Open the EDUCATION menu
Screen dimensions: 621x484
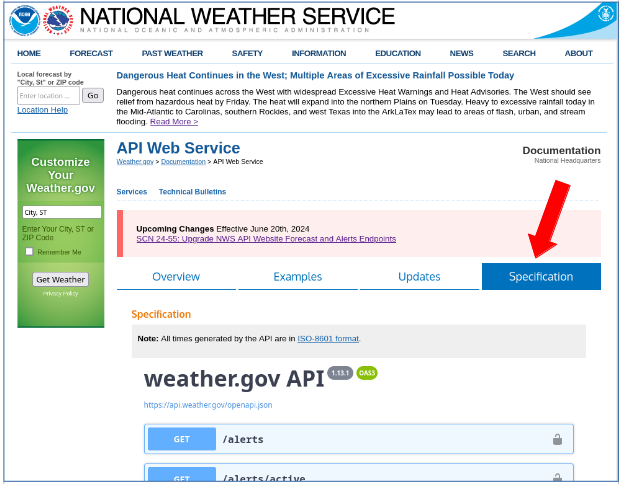(398, 53)
